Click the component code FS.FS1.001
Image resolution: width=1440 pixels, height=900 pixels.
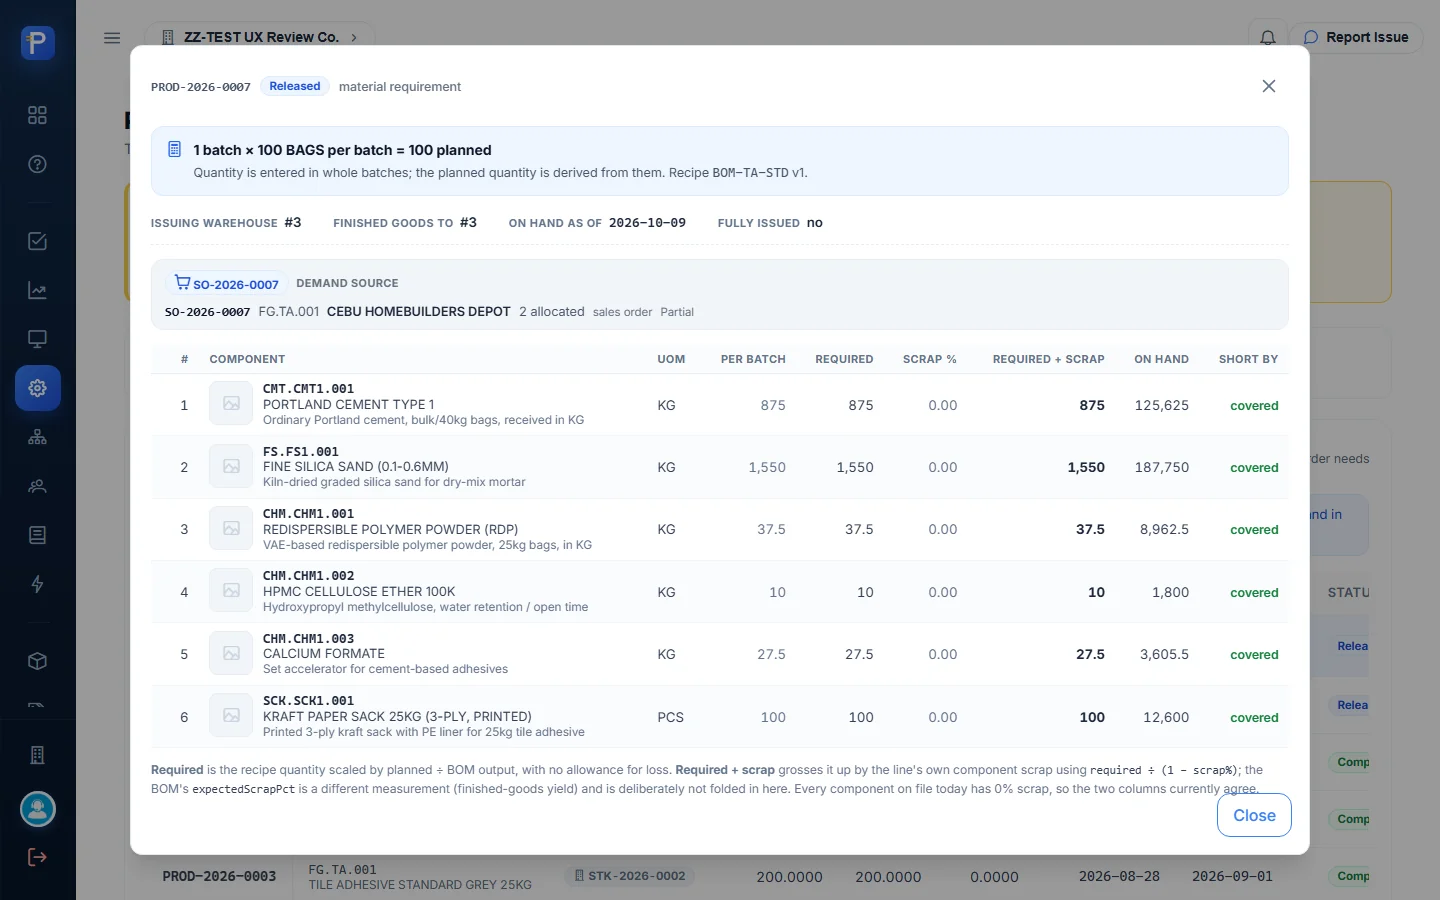click(x=301, y=452)
